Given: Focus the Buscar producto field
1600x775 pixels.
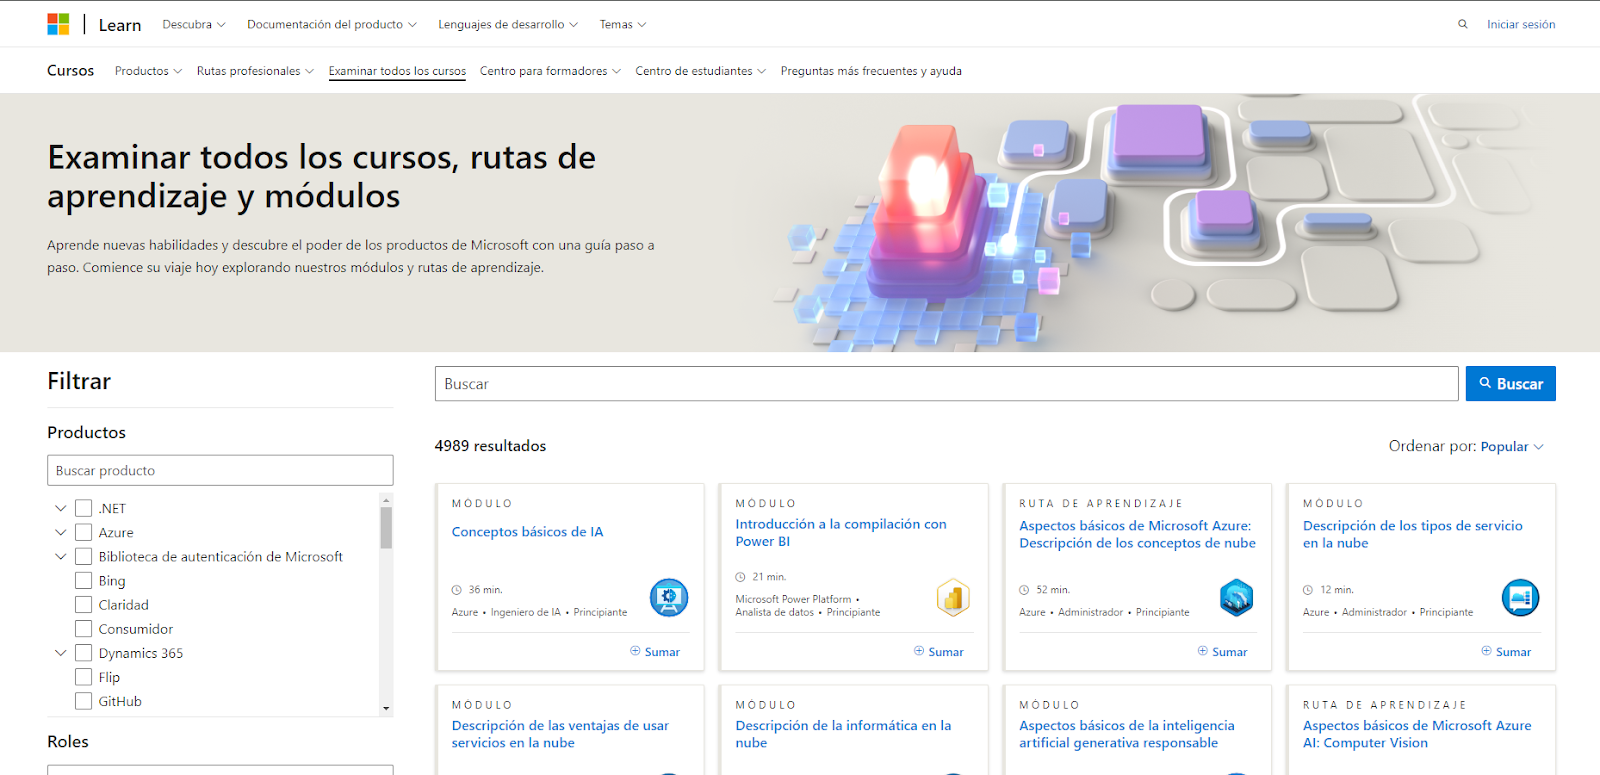Looking at the screenshot, I should (x=220, y=470).
